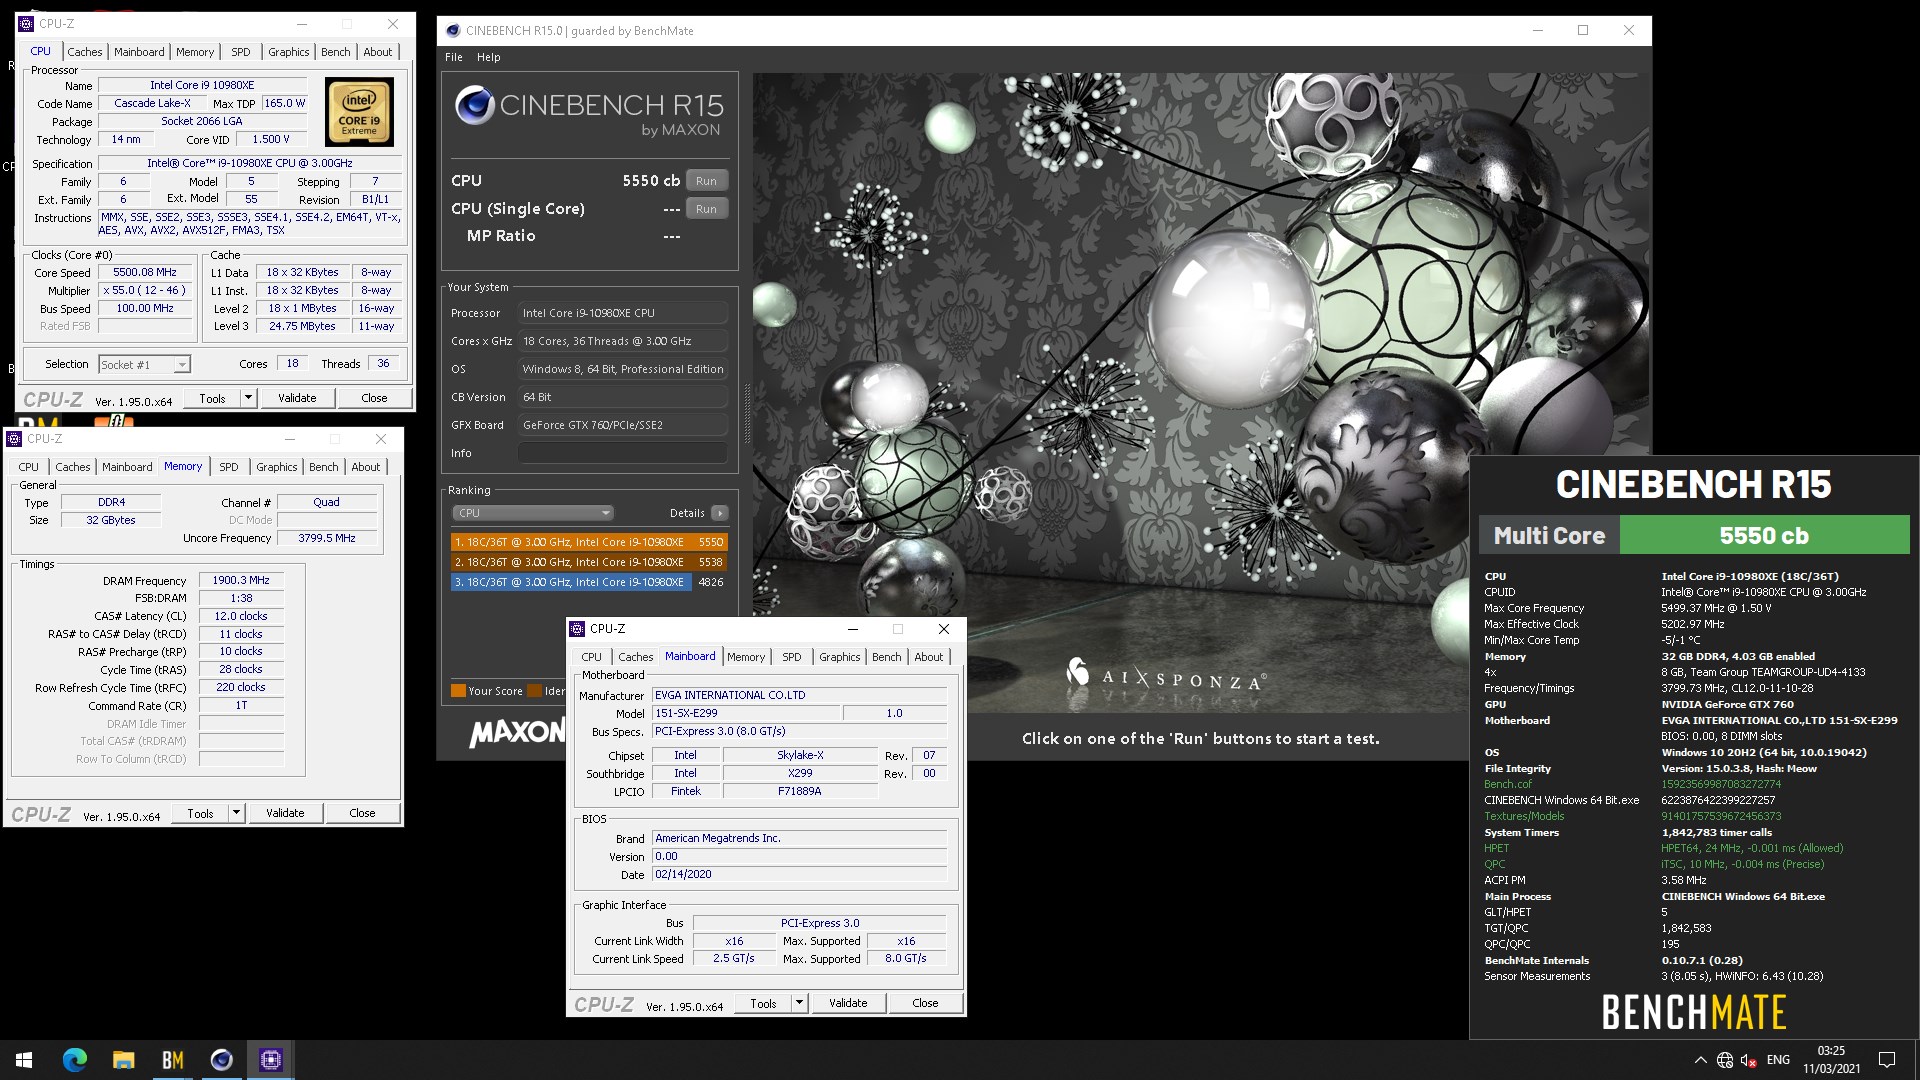Open Socket #1 selection dropdown

(x=144, y=365)
